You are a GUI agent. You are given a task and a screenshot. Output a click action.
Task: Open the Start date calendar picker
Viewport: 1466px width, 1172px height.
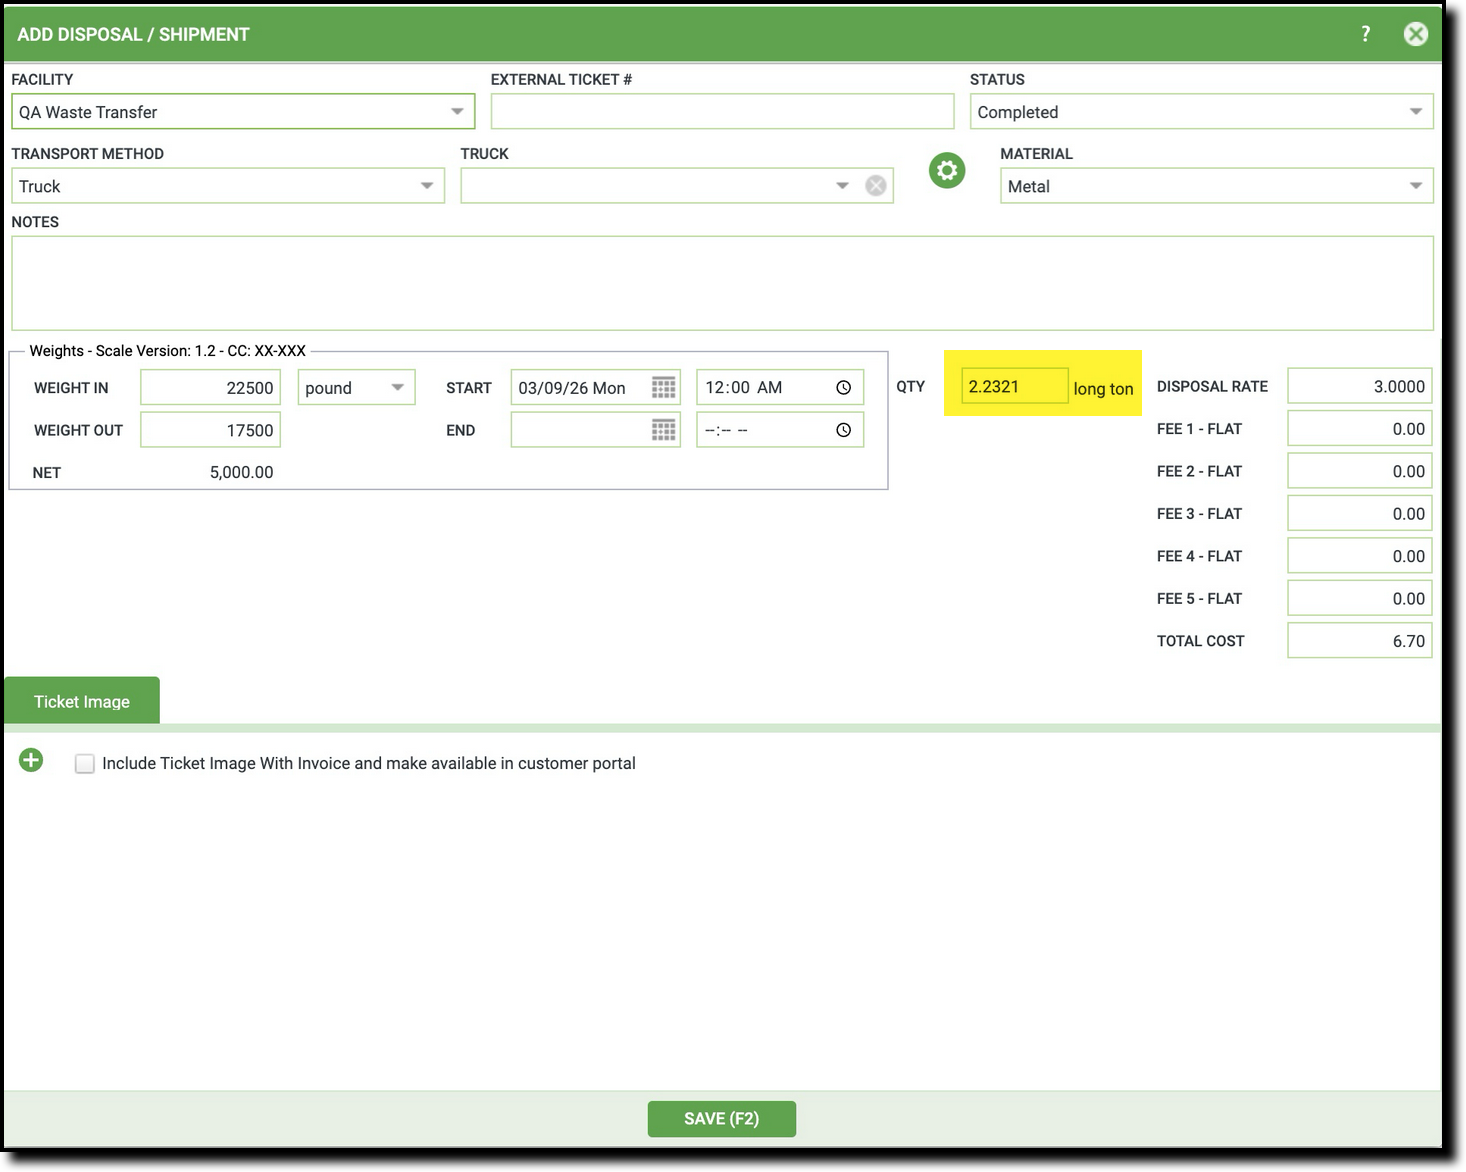[x=663, y=387]
